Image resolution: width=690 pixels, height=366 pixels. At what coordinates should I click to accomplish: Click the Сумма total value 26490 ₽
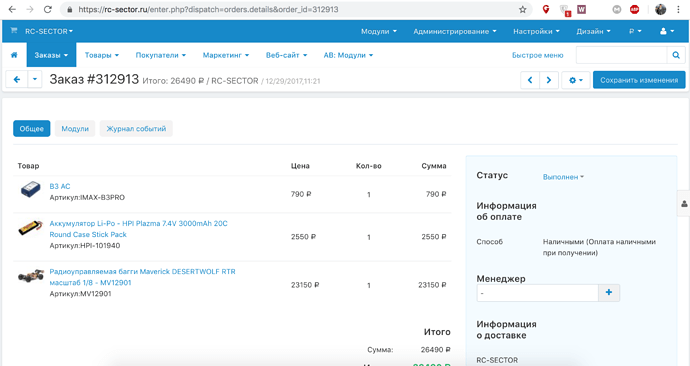click(x=435, y=350)
